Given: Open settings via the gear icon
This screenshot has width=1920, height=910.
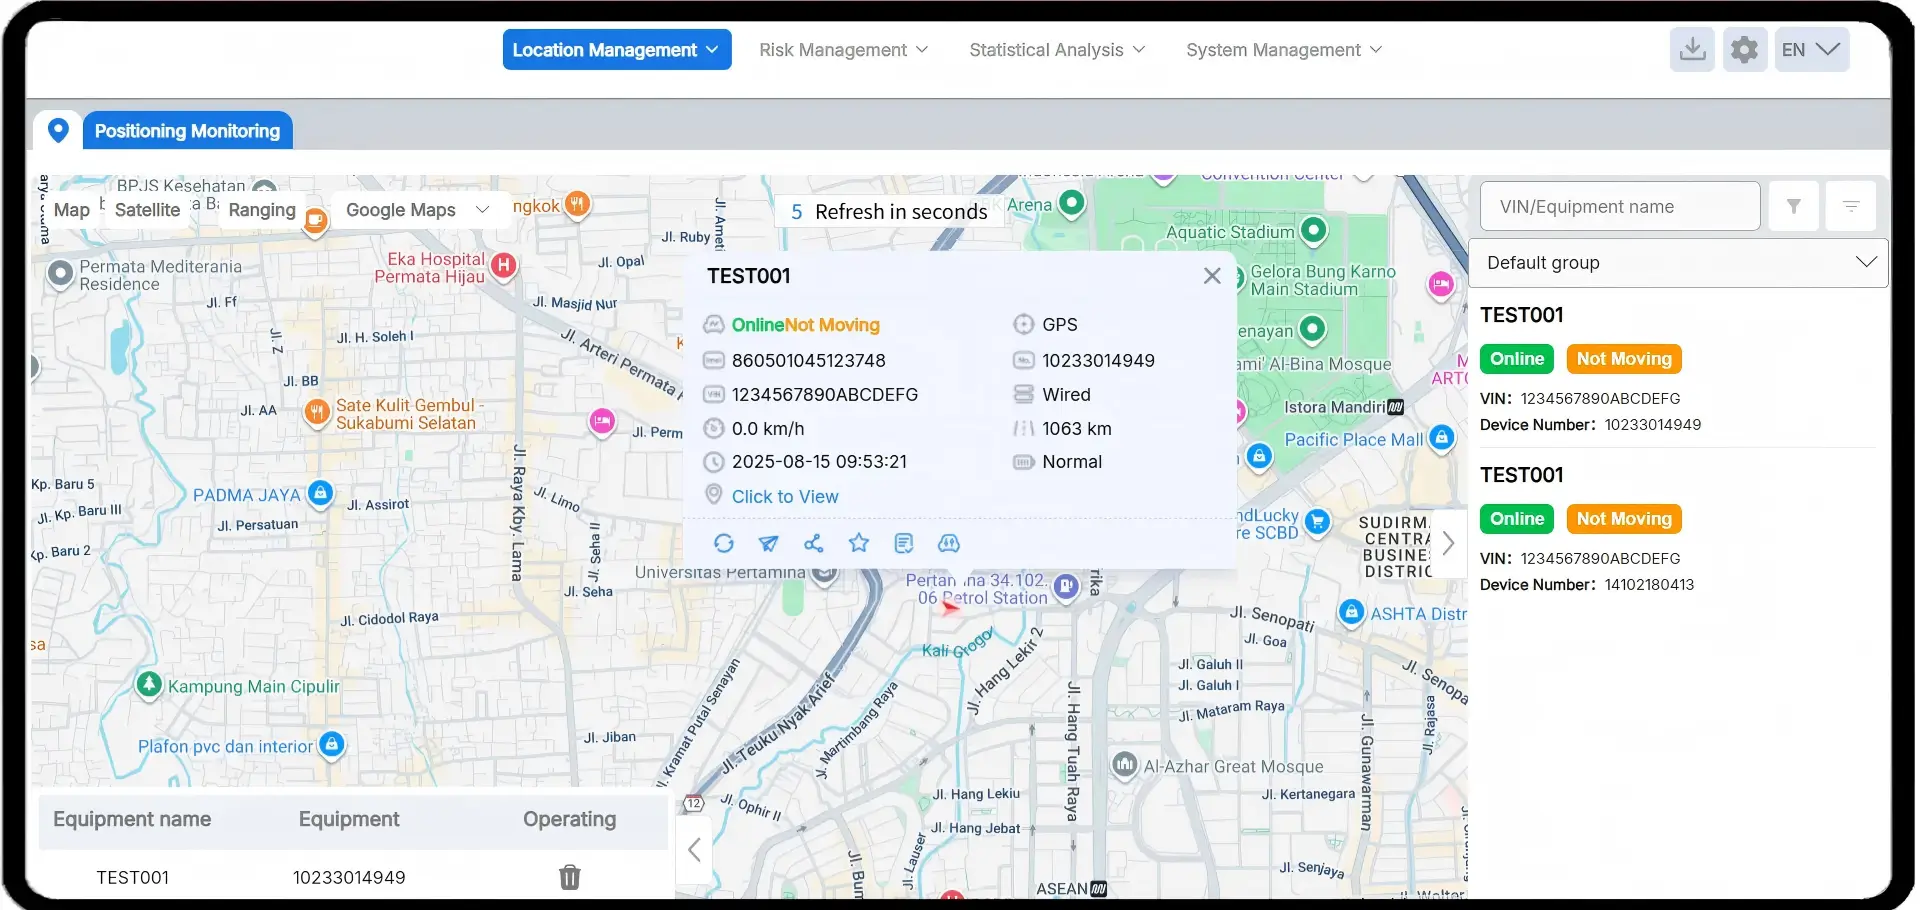Looking at the screenshot, I should tap(1744, 50).
